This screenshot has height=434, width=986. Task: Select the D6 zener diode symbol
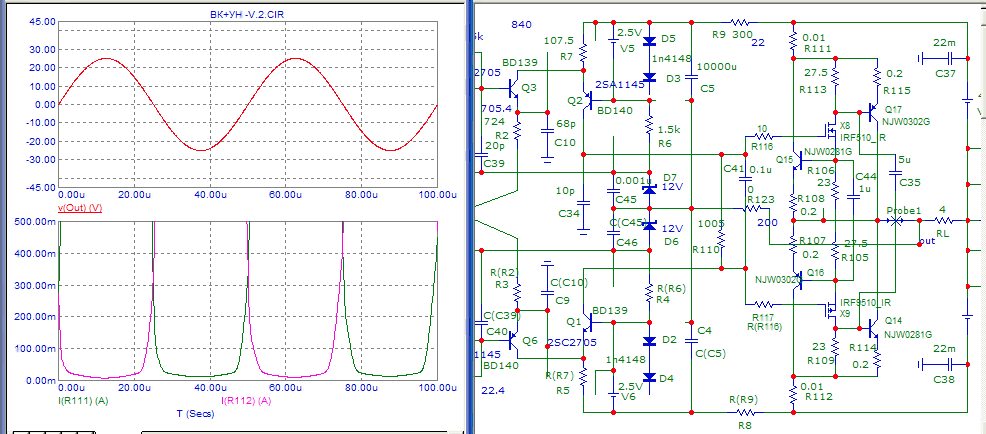(x=650, y=225)
